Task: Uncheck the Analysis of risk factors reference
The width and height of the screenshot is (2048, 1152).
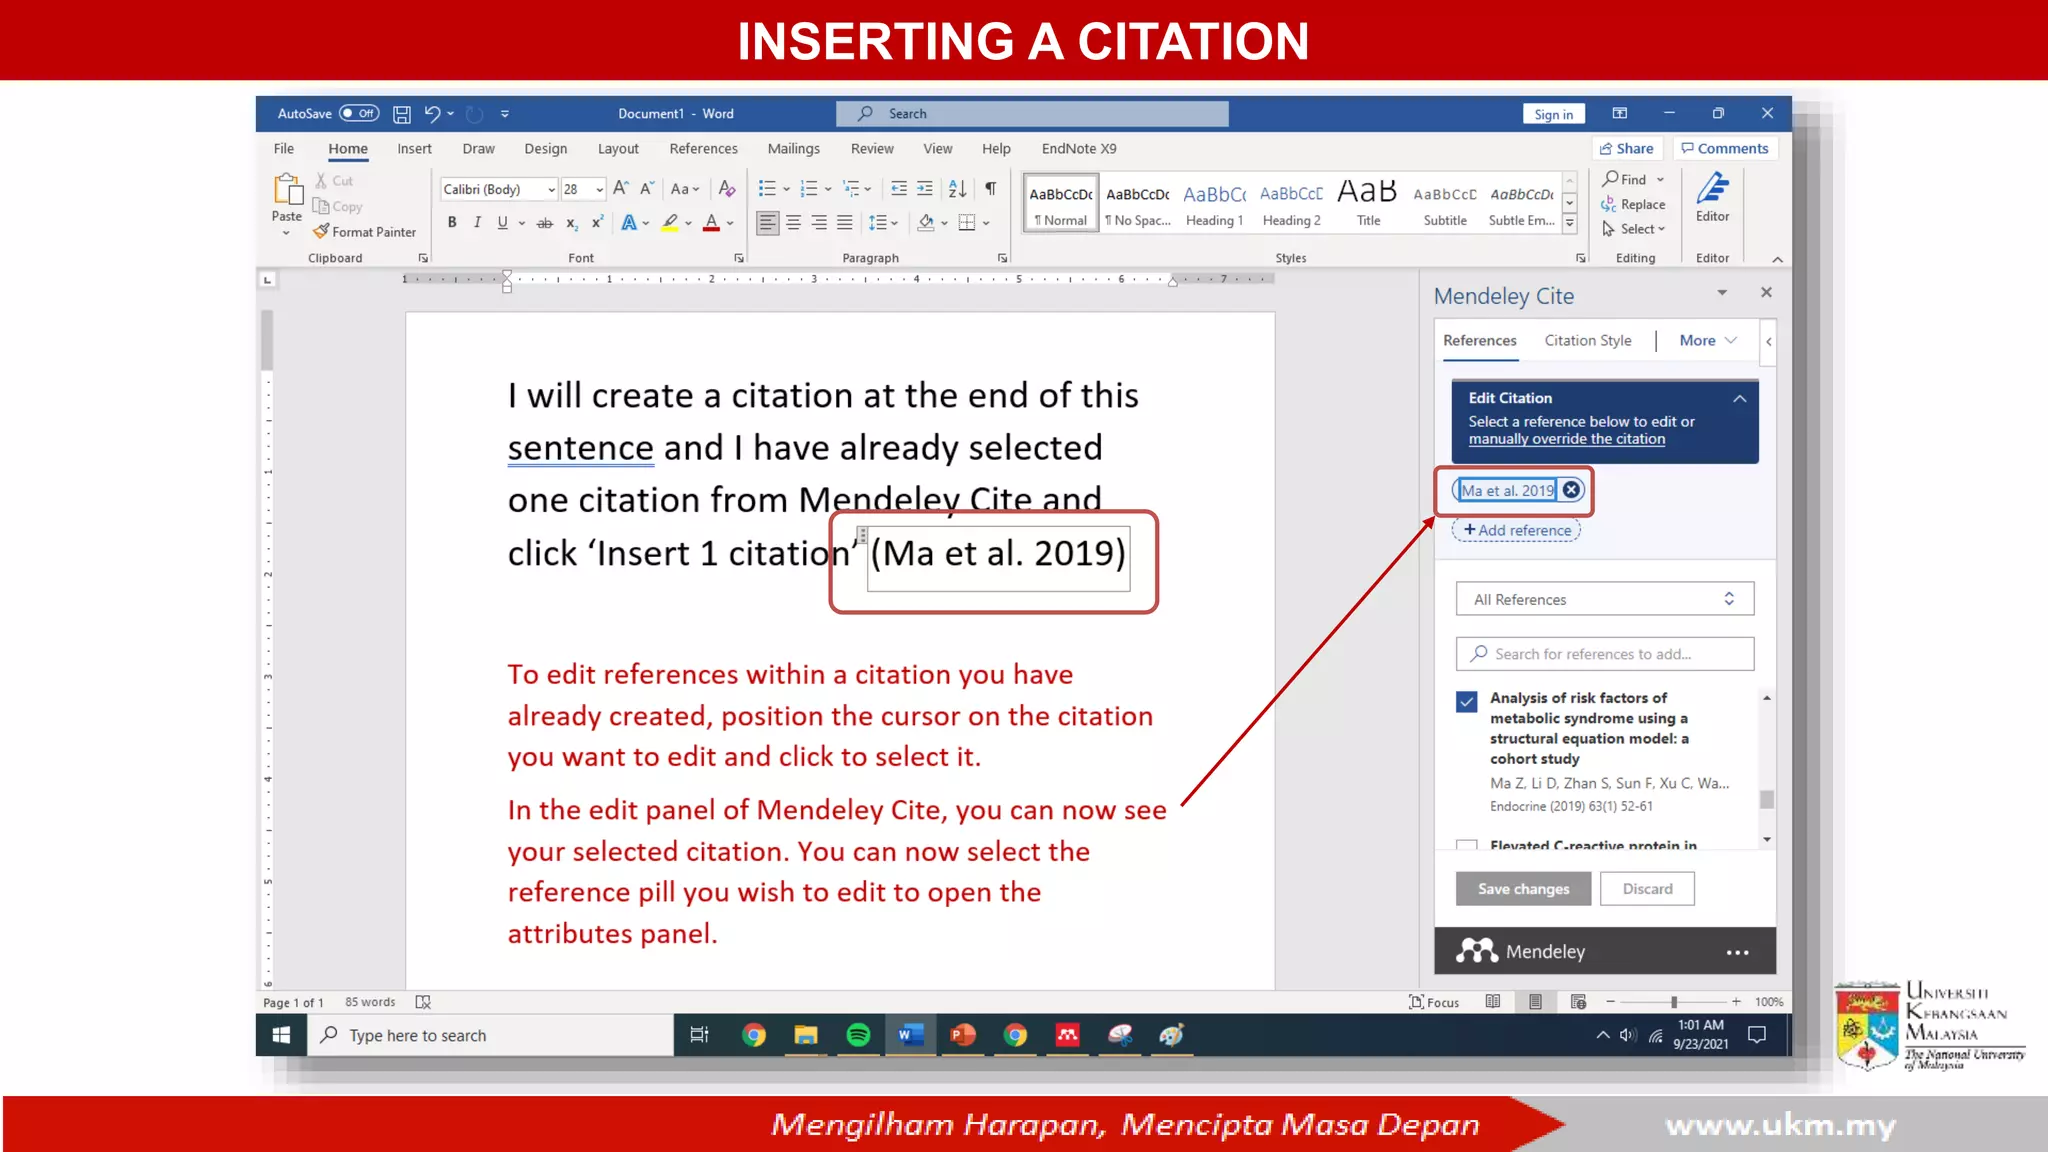Action: click(1467, 701)
